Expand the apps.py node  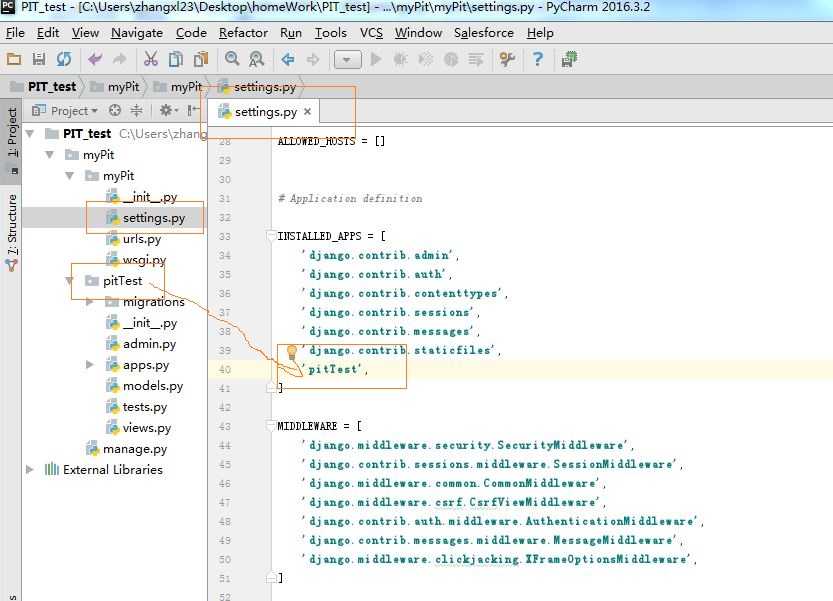pos(90,365)
